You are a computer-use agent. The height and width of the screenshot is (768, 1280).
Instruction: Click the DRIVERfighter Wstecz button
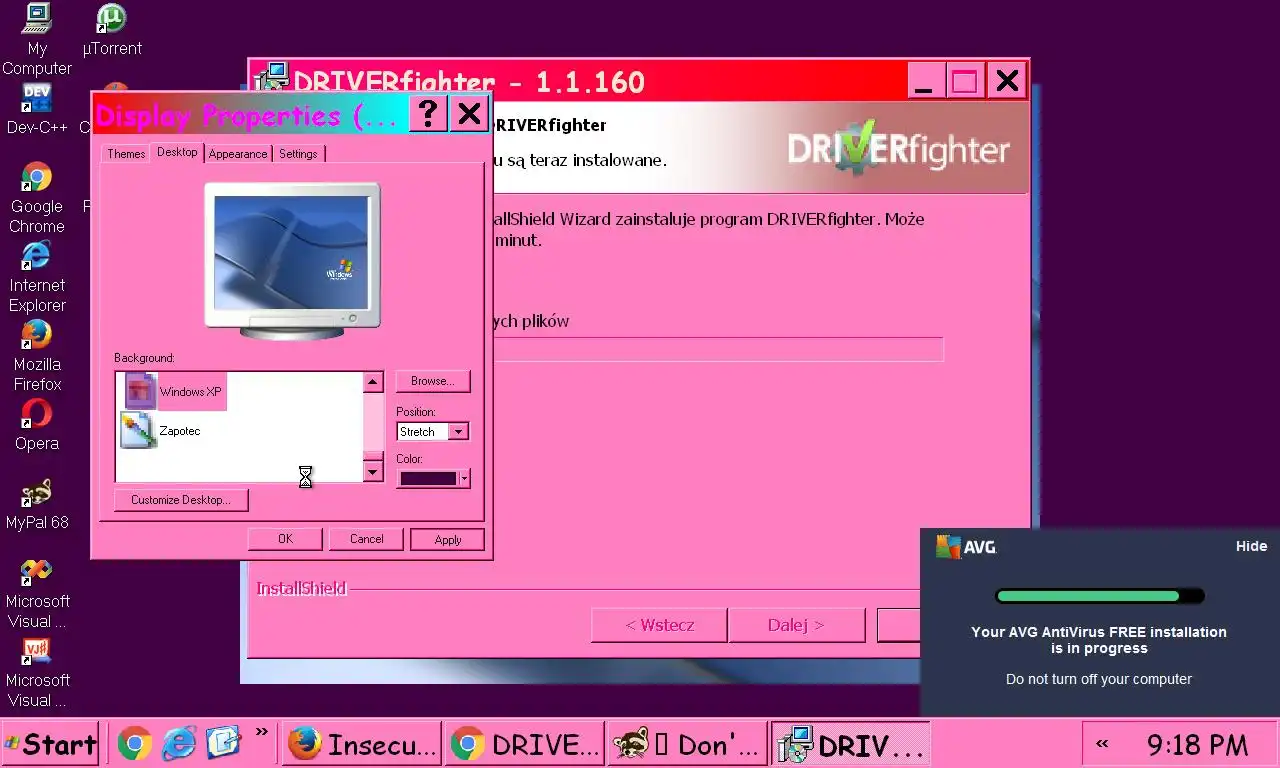[659, 625]
